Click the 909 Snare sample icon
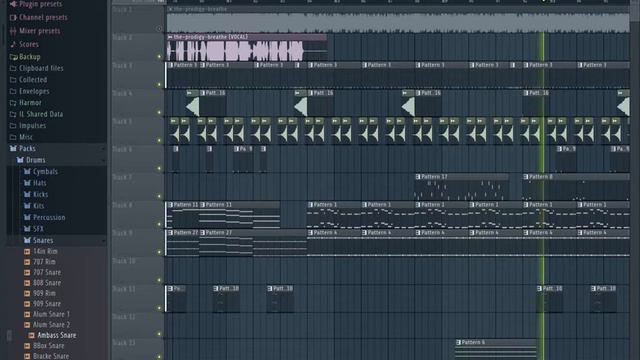The height and width of the screenshot is (360, 640). 27,304
